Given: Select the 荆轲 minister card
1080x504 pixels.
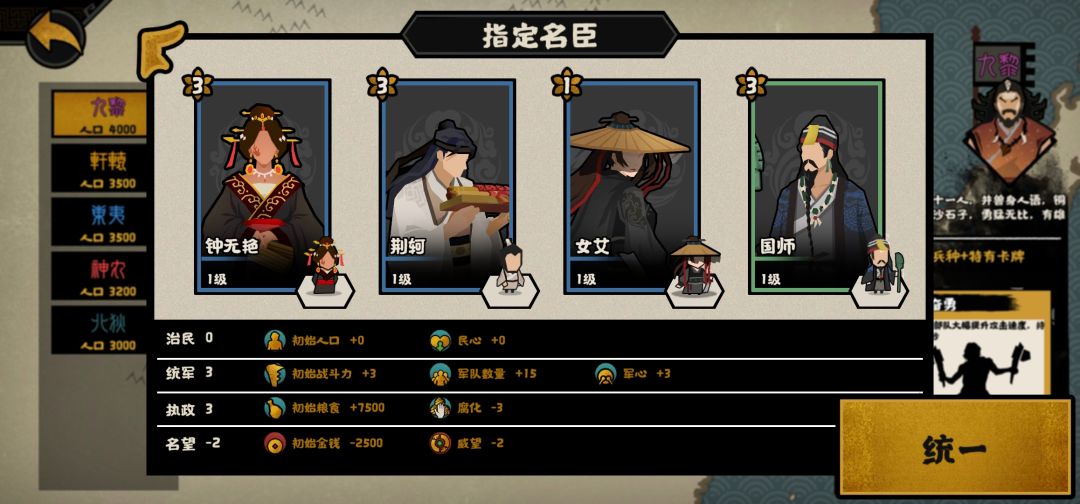Looking at the screenshot, I should click(x=447, y=186).
